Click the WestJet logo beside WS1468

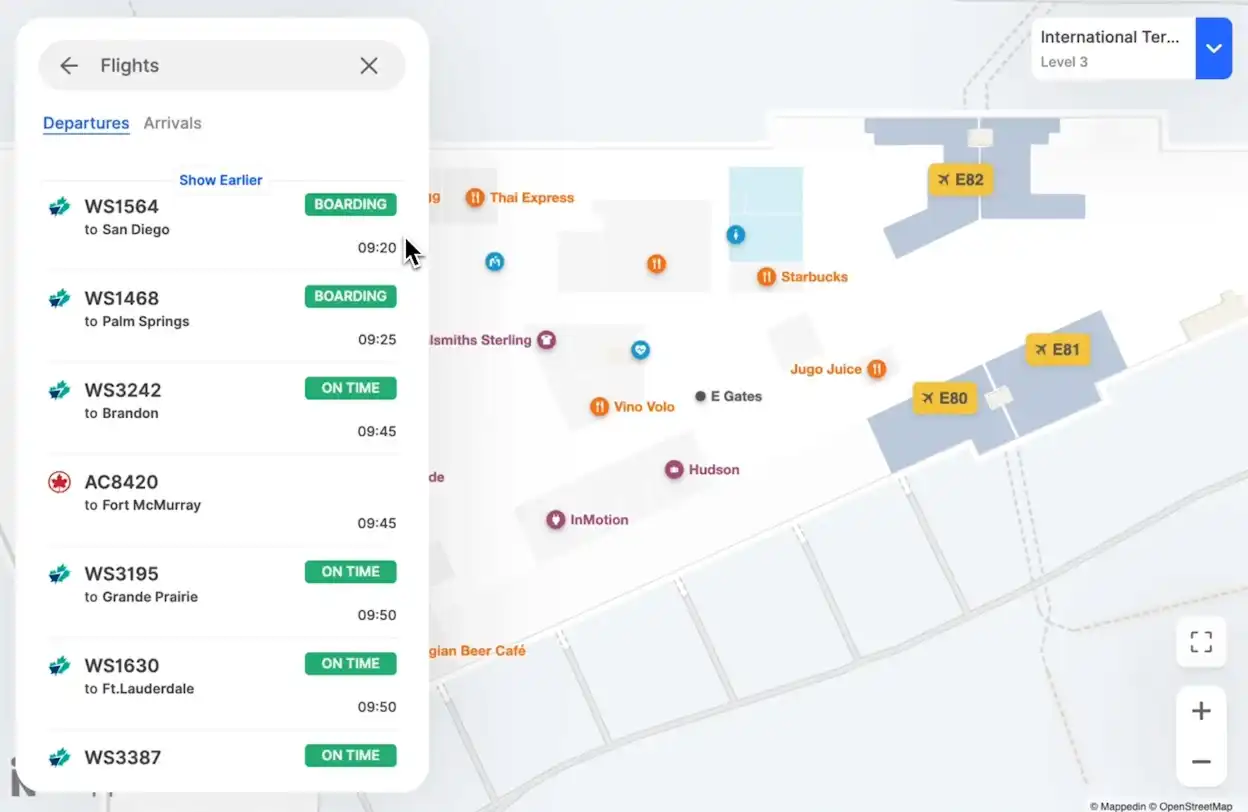60,299
